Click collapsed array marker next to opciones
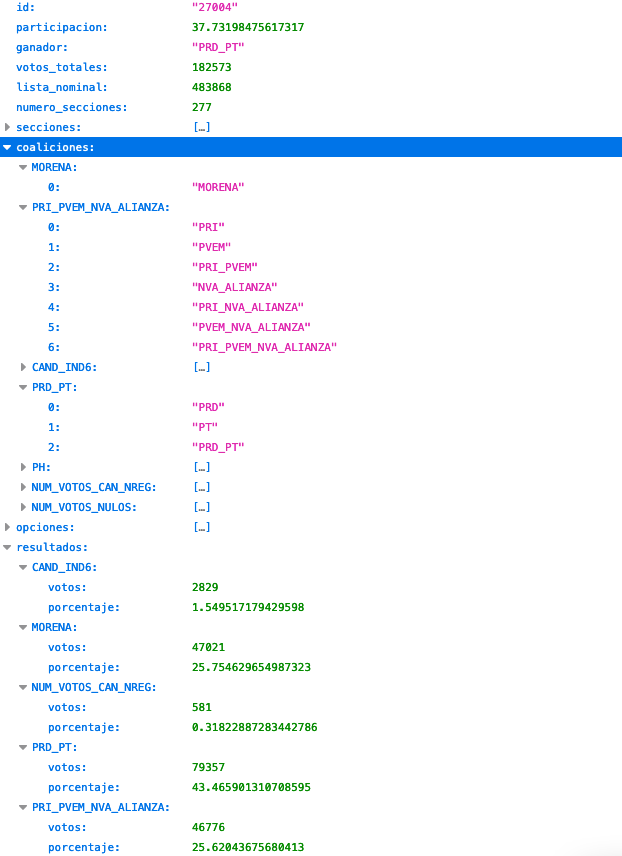This screenshot has height=856, width=622. pos(202,527)
